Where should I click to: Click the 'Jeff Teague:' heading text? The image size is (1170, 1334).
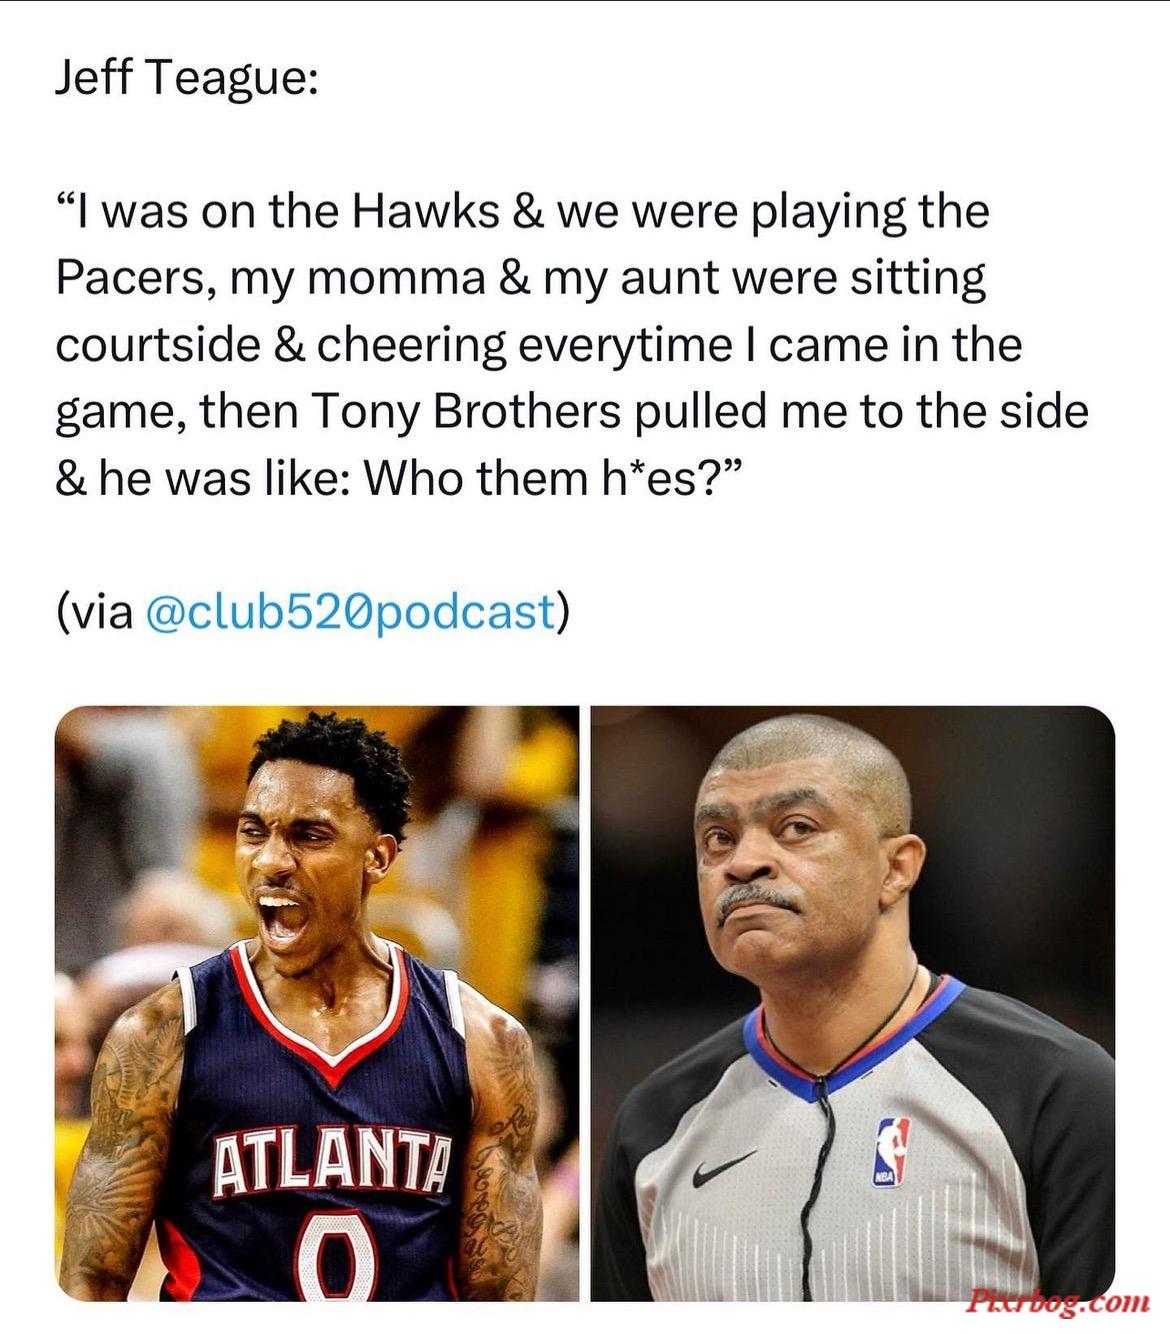tap(186, 78)
